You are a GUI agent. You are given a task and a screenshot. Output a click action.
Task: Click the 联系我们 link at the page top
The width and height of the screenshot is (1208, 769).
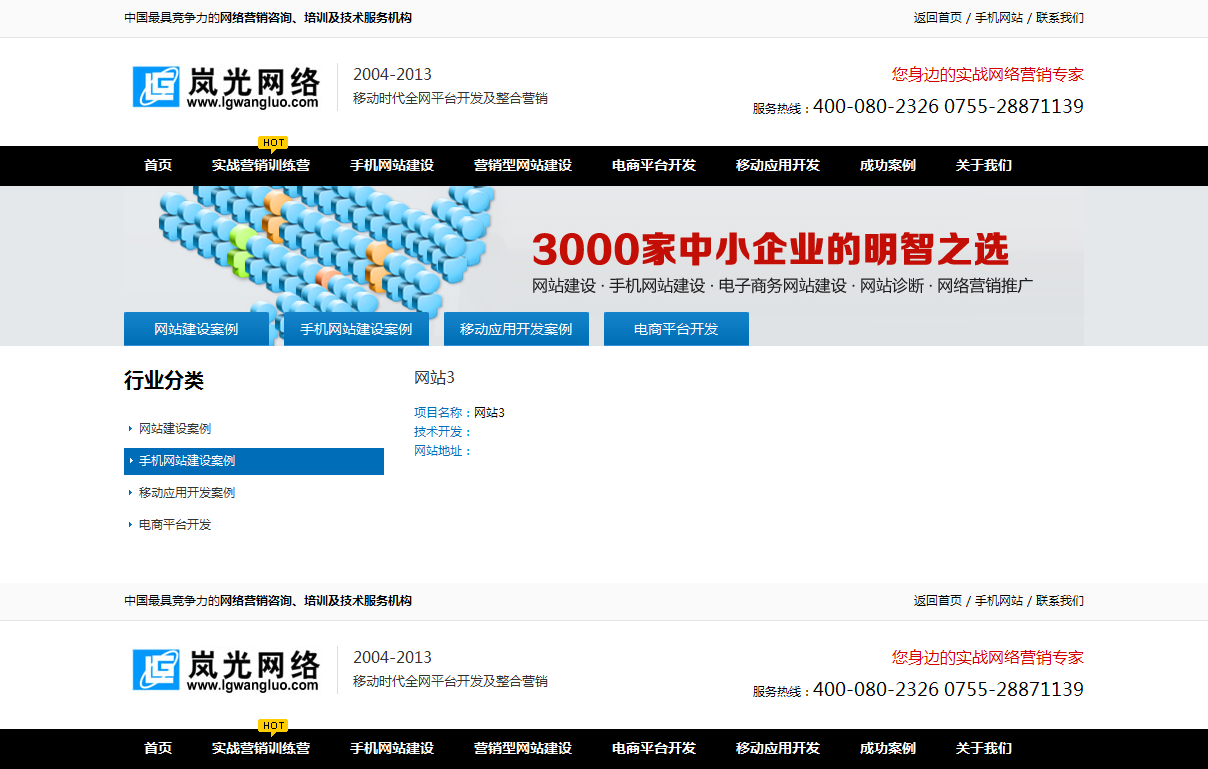1059,18
